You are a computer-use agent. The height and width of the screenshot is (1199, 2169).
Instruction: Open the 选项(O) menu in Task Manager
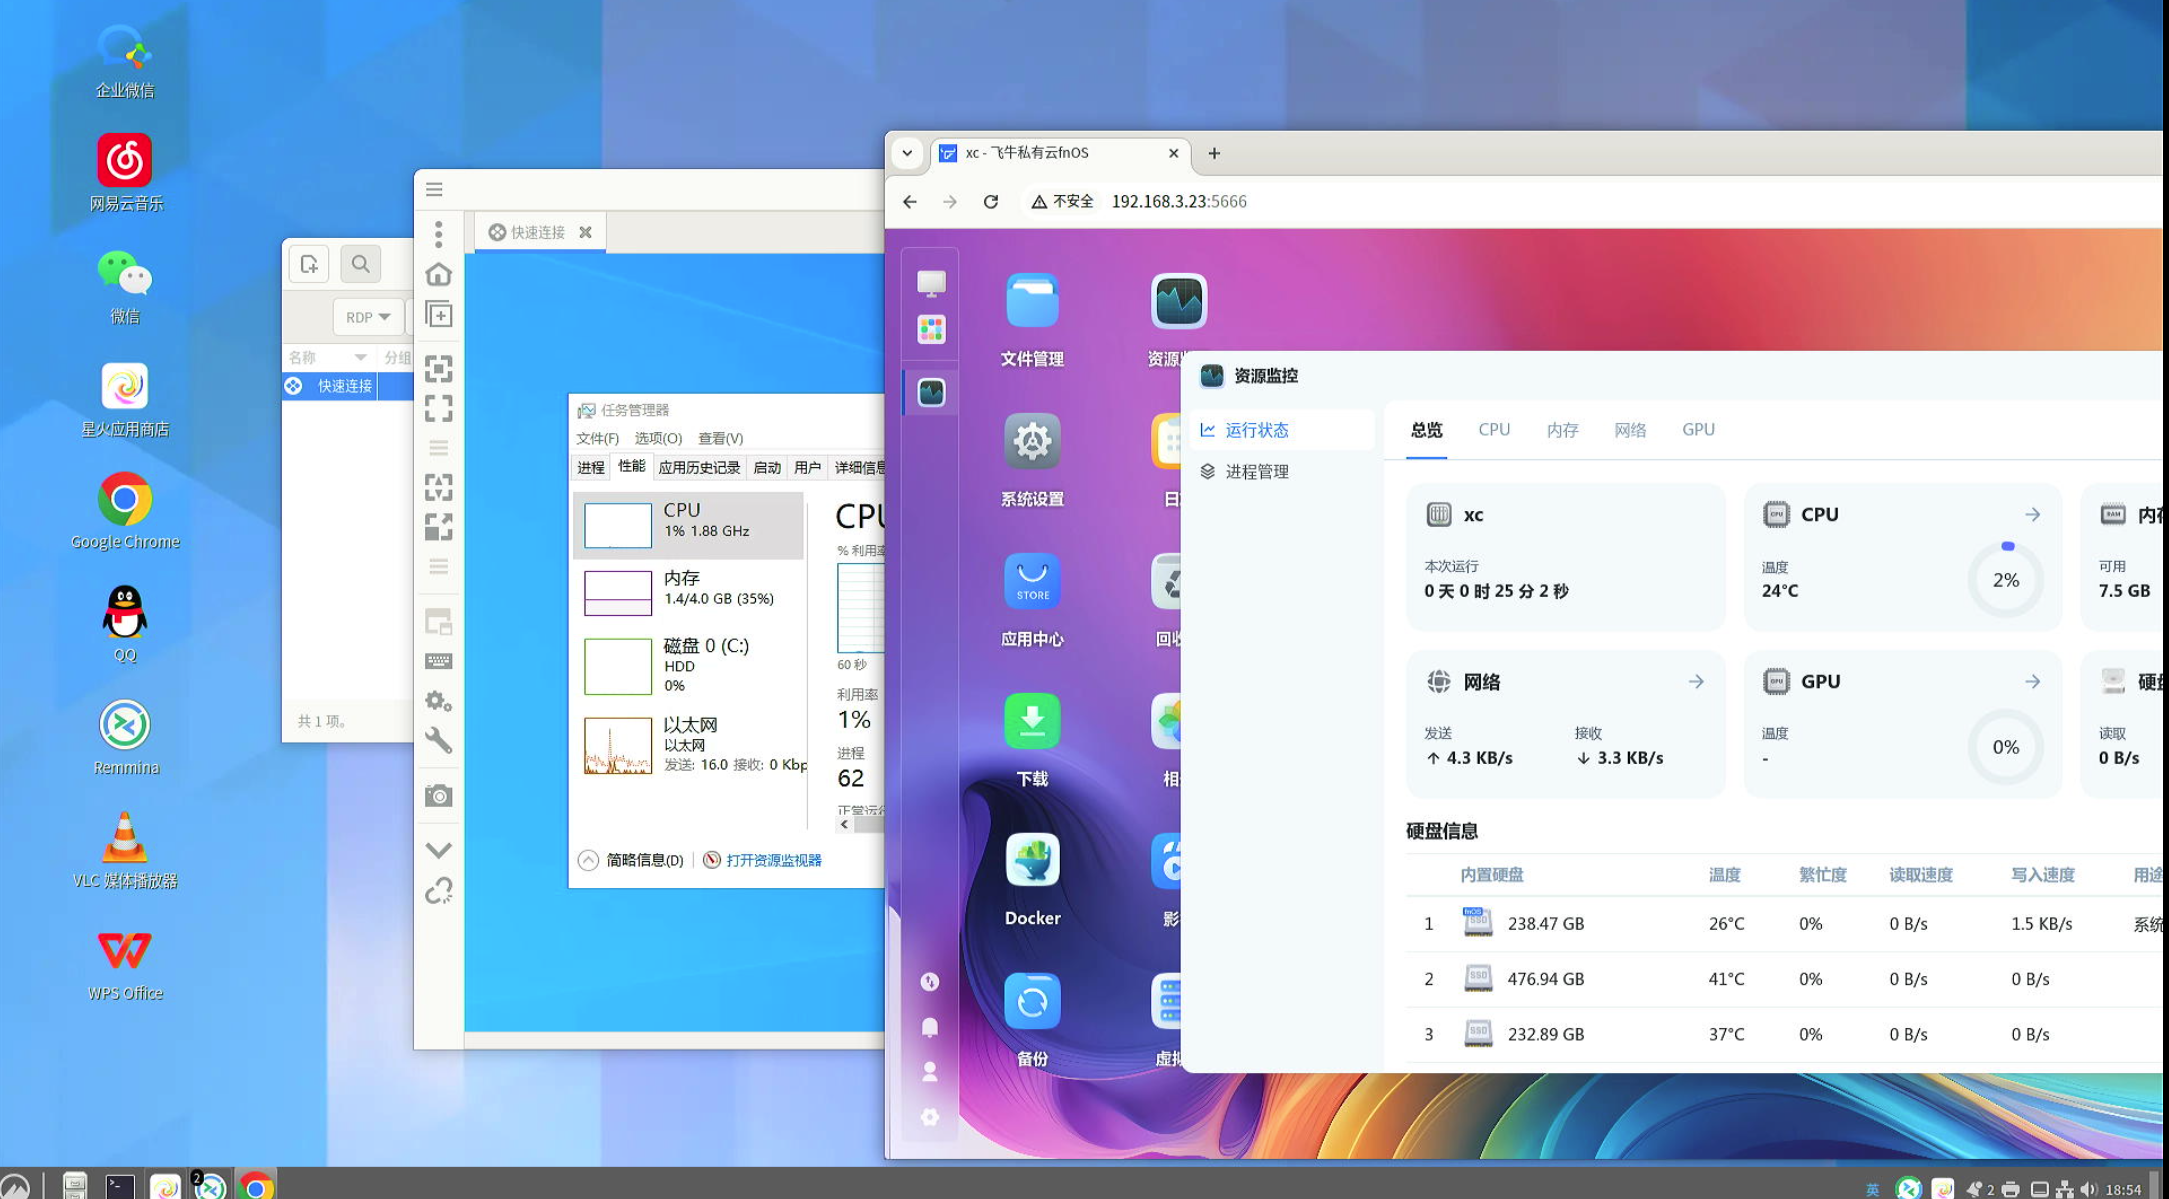click(658, 438)
